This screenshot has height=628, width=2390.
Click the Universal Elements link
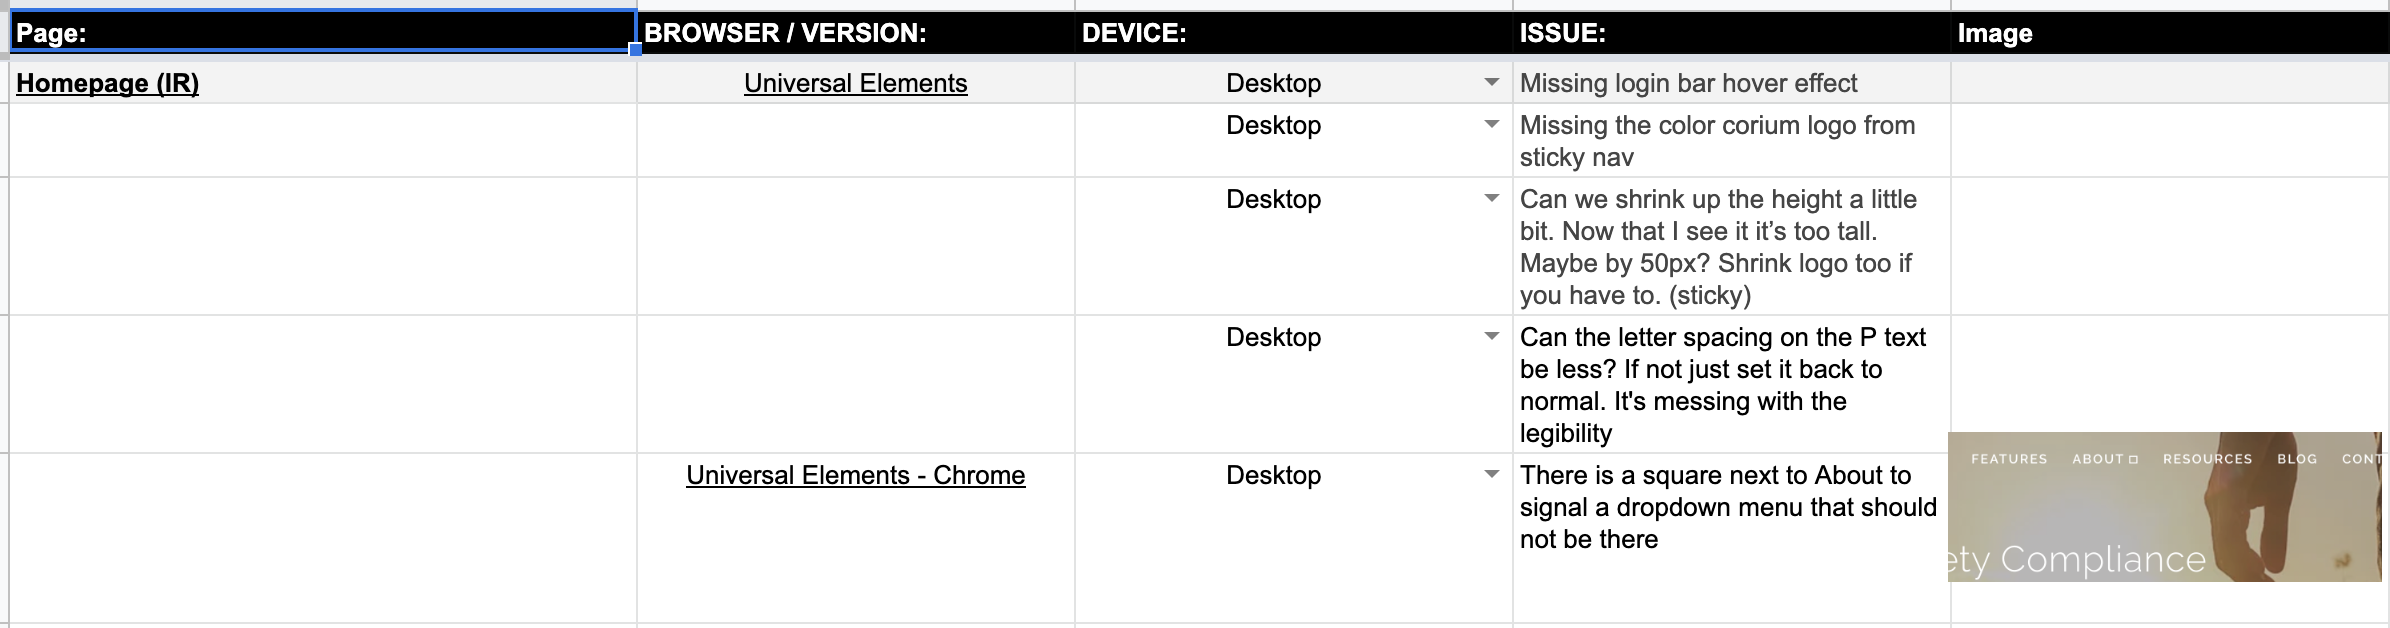pos(855,83)
